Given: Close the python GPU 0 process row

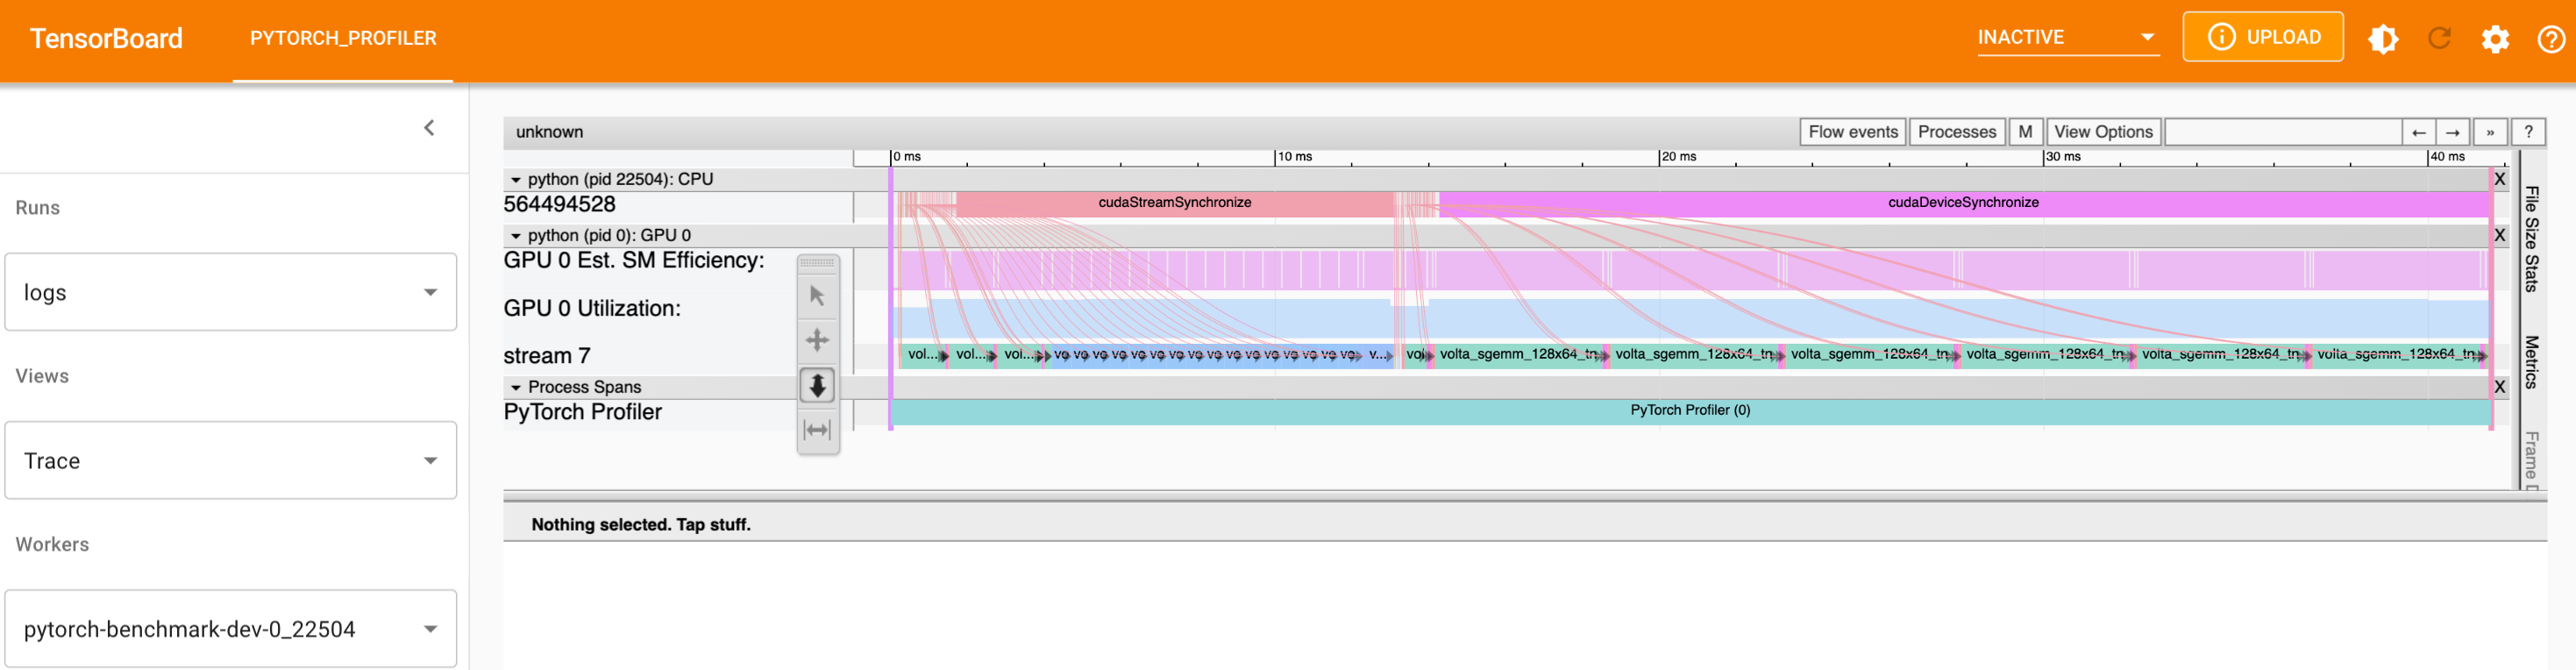Looking at the screenshot, I should (2499, 235).
